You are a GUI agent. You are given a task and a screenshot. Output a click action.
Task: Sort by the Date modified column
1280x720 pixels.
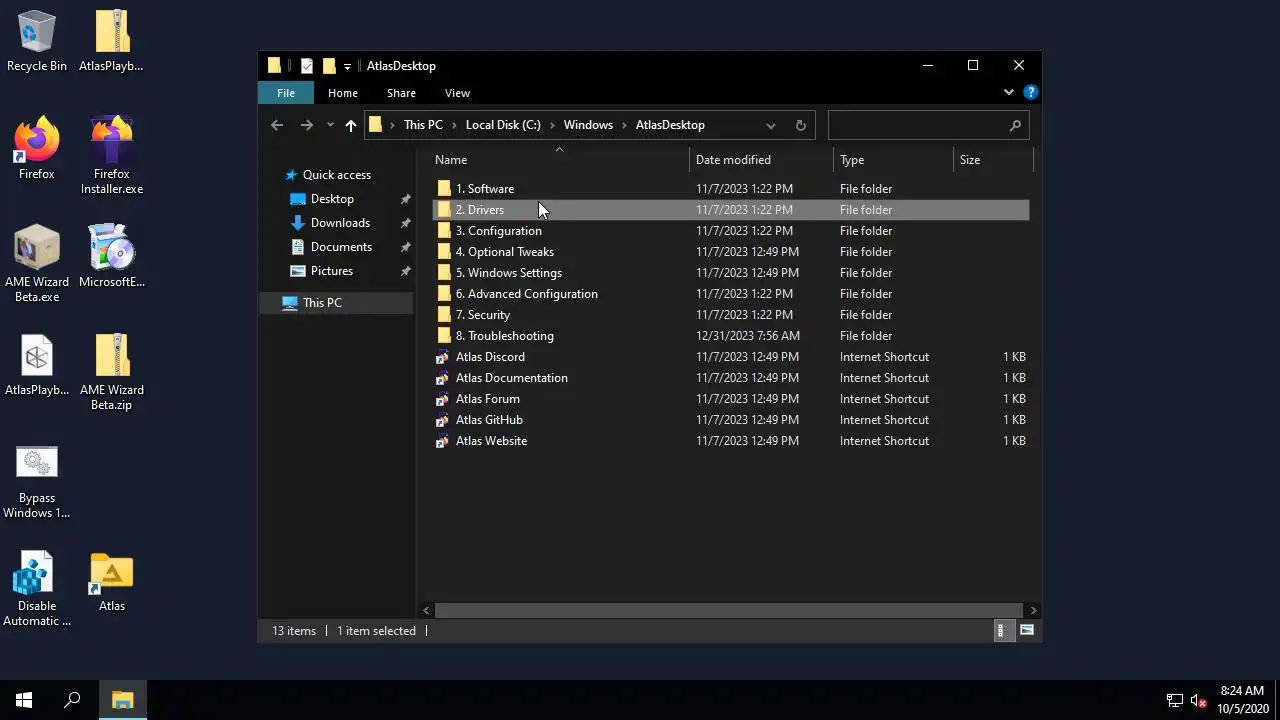761,160
